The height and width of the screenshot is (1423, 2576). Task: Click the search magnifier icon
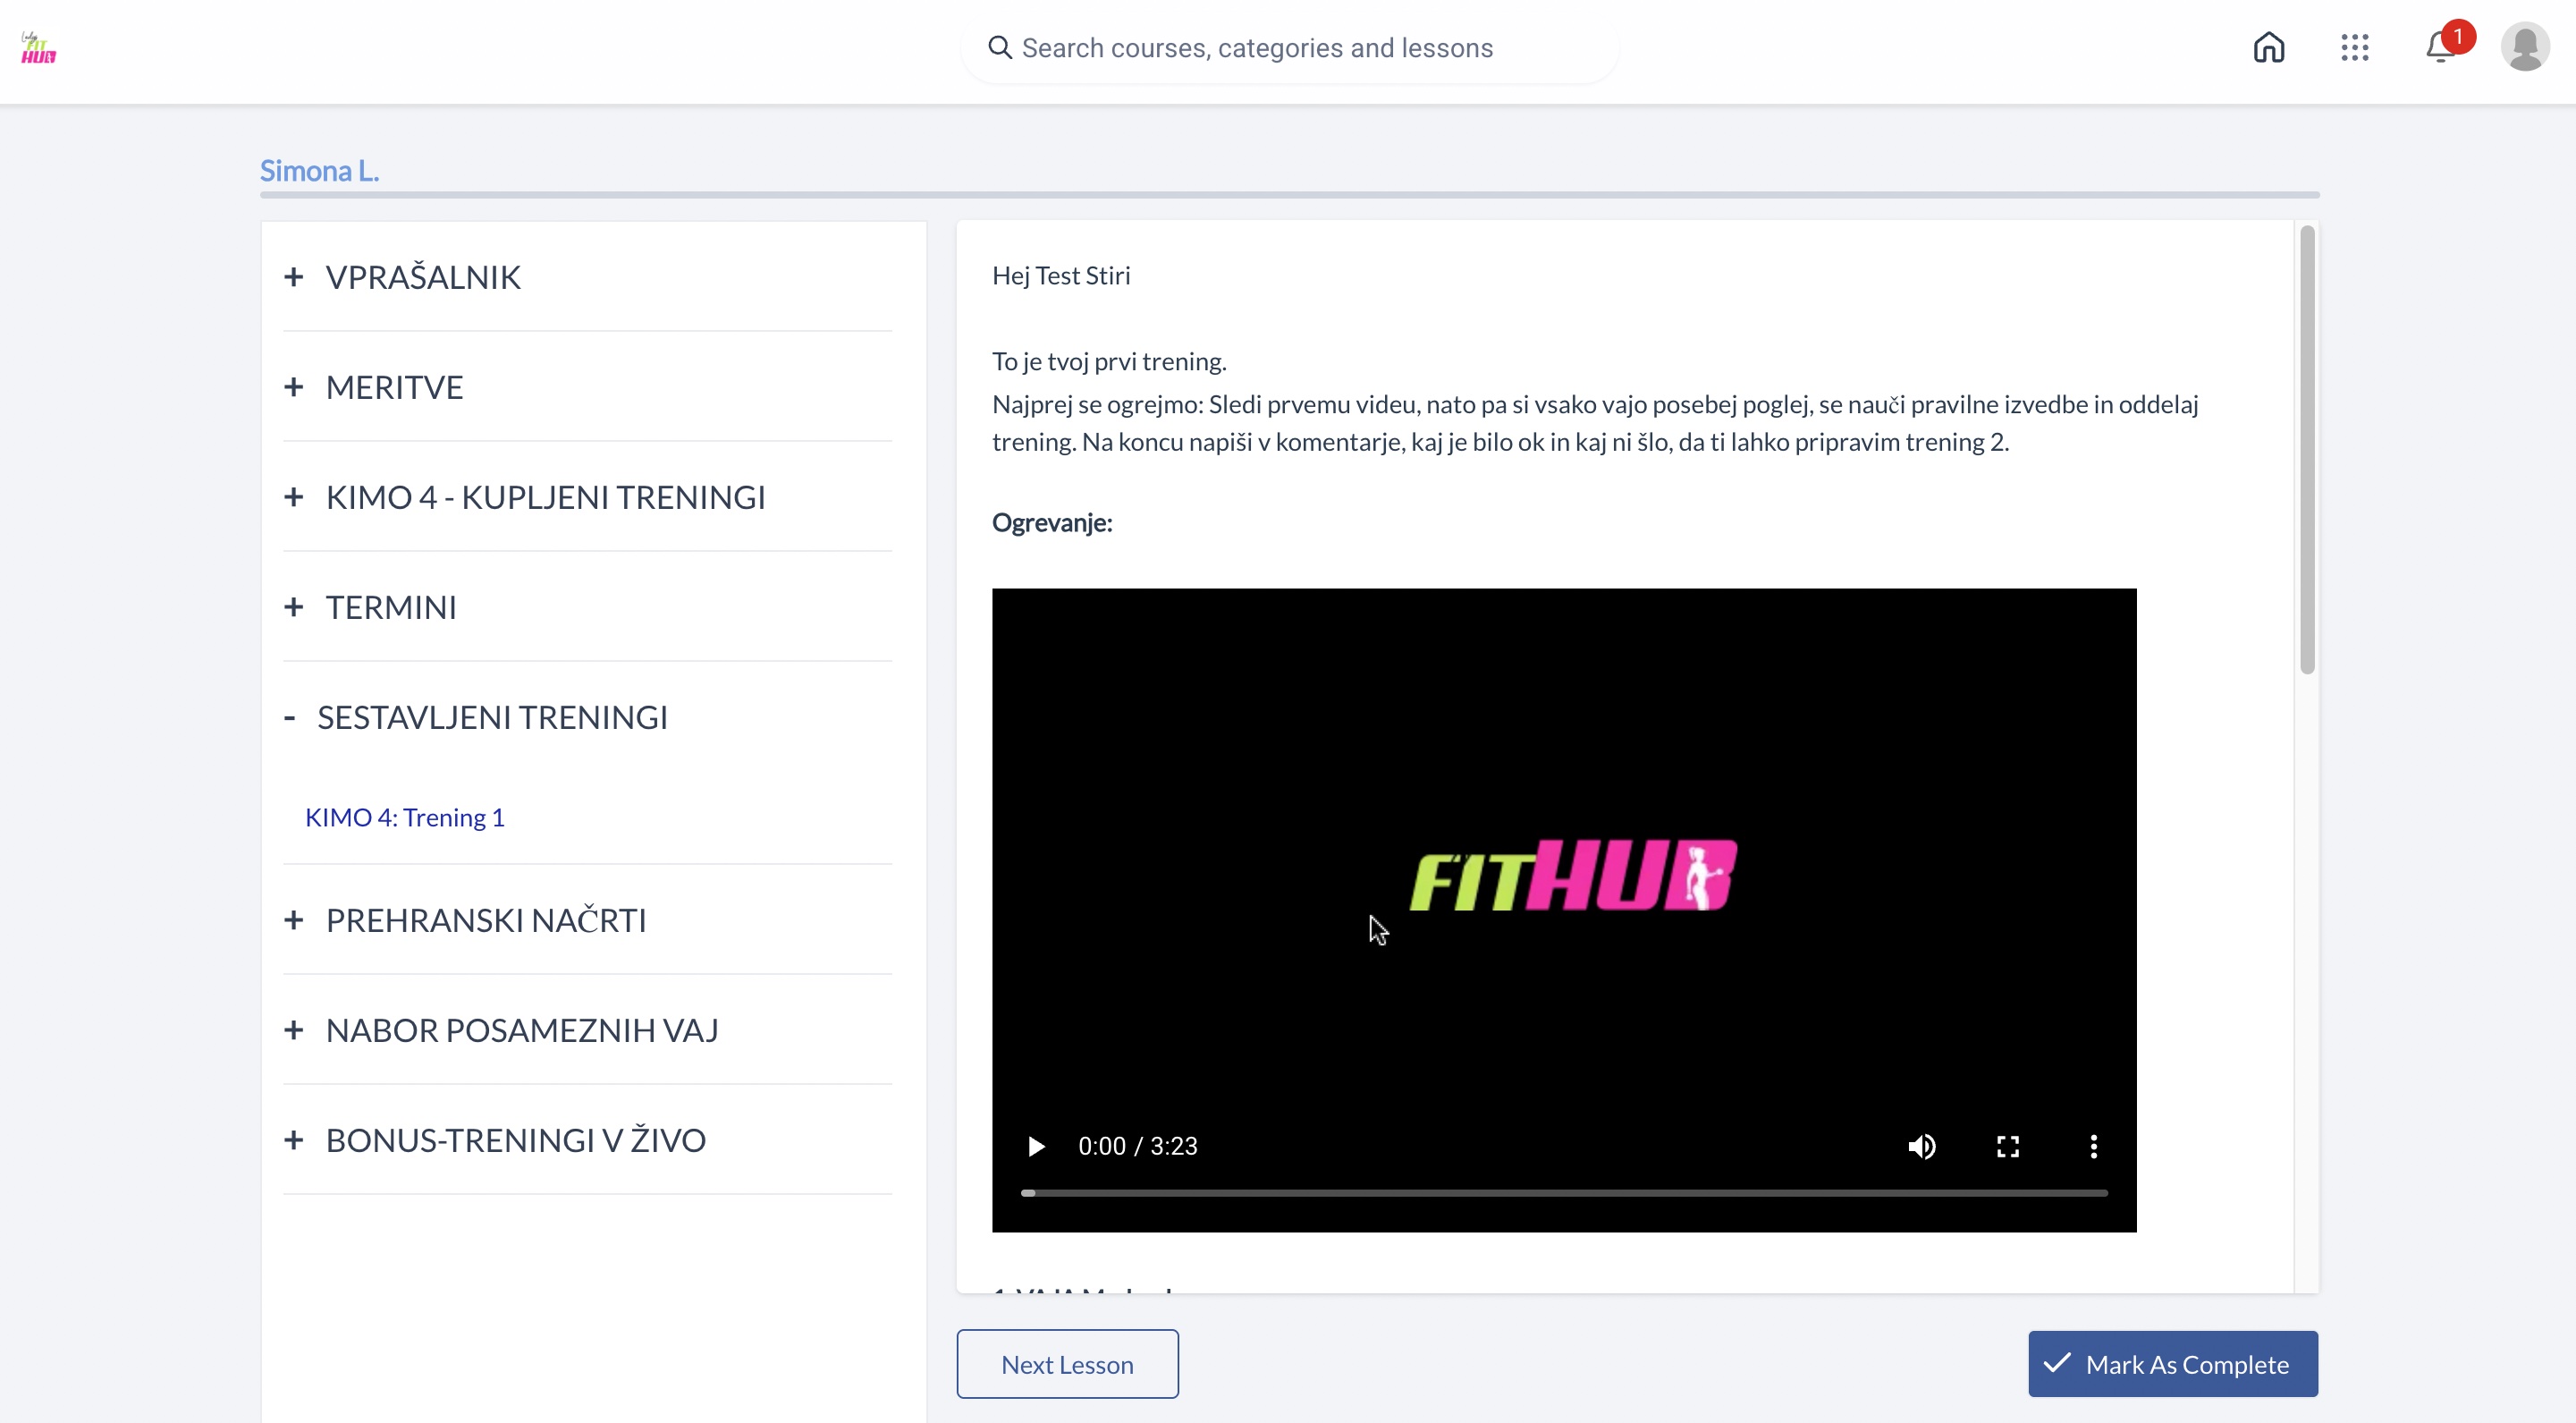(x=999, y=47)
